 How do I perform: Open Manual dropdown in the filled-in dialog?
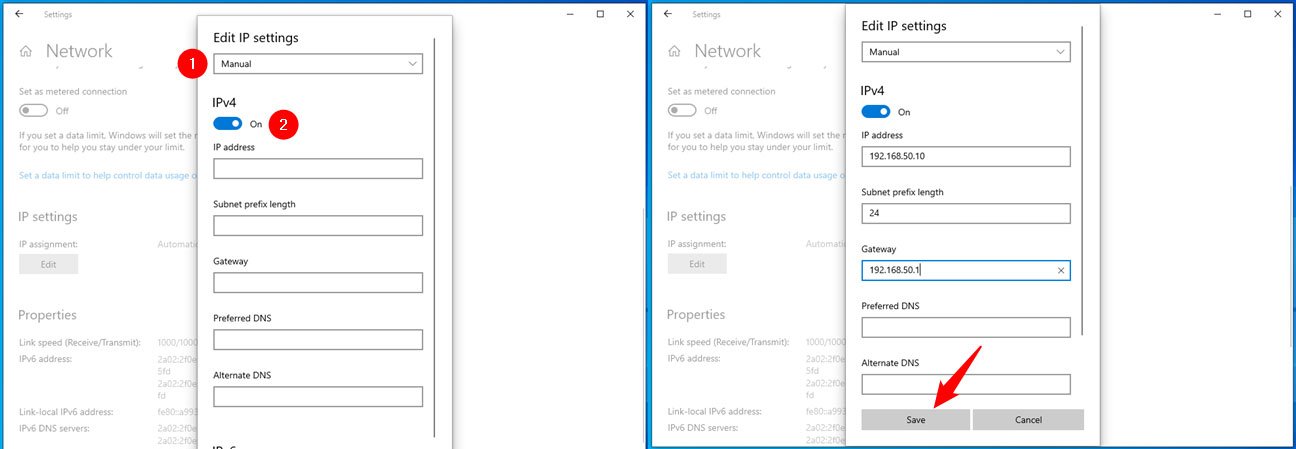pos(966,52)
